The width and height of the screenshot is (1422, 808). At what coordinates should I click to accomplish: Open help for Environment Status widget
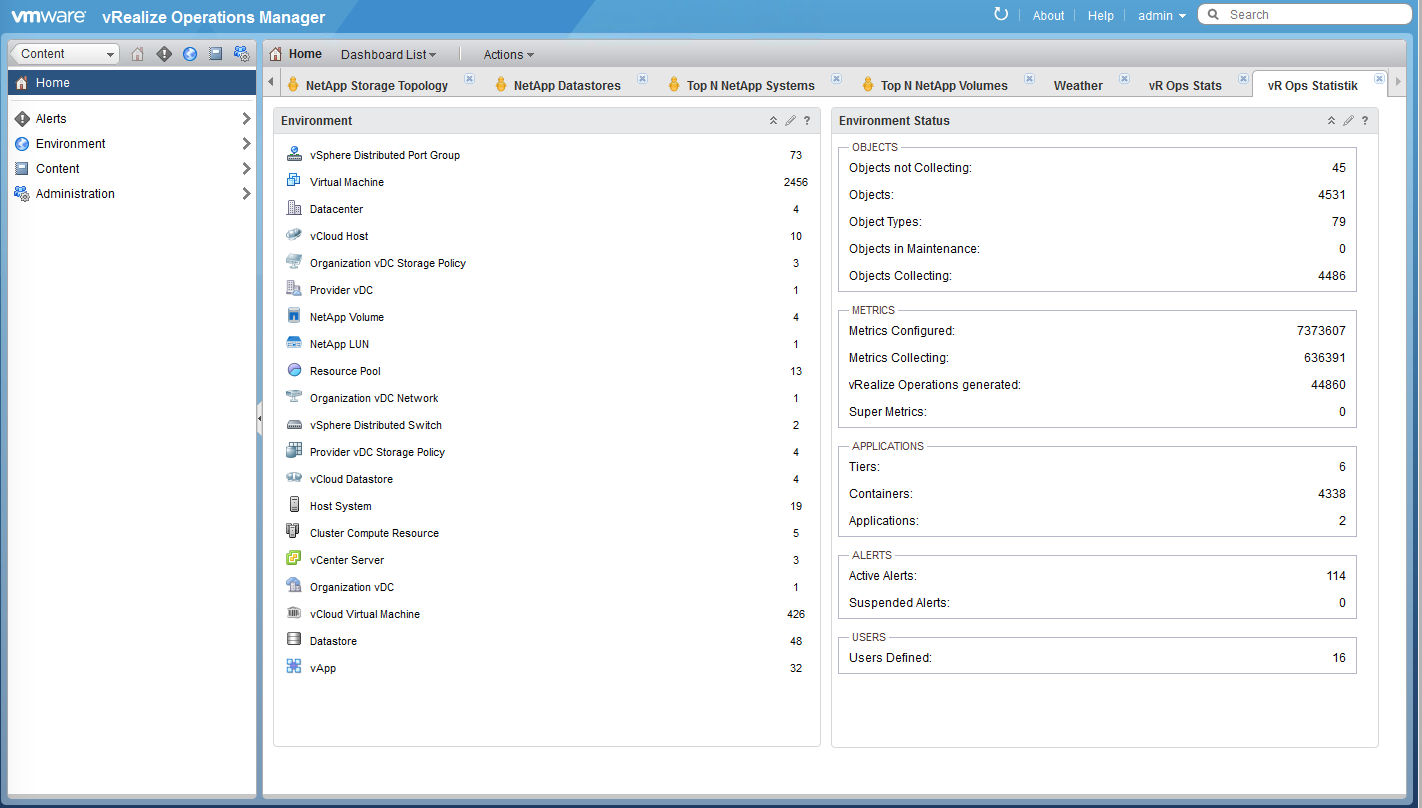pos(1365,121)
